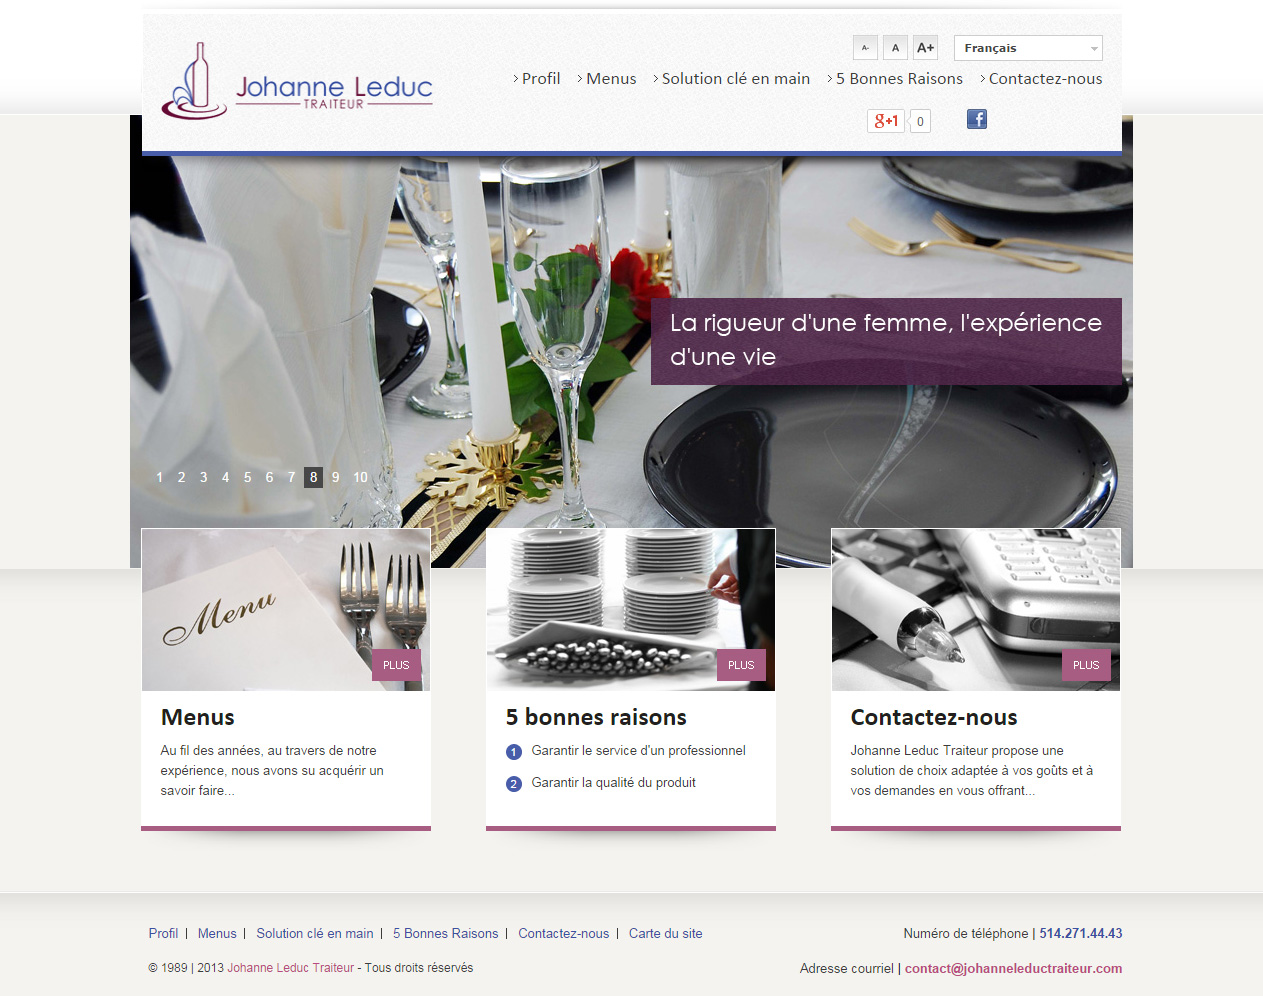Click the Google +1 button

886,121
